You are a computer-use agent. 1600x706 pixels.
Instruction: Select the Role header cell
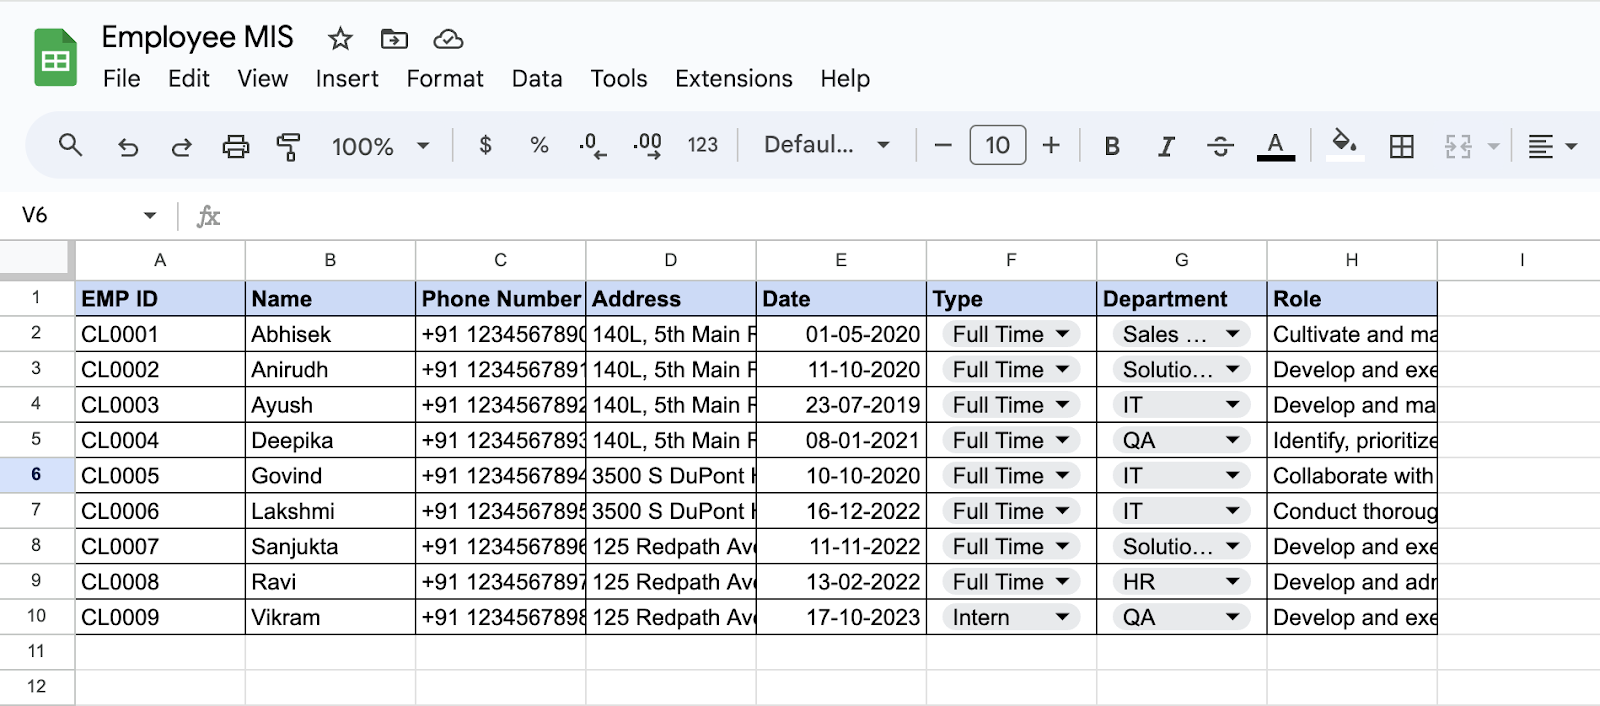1352,298
